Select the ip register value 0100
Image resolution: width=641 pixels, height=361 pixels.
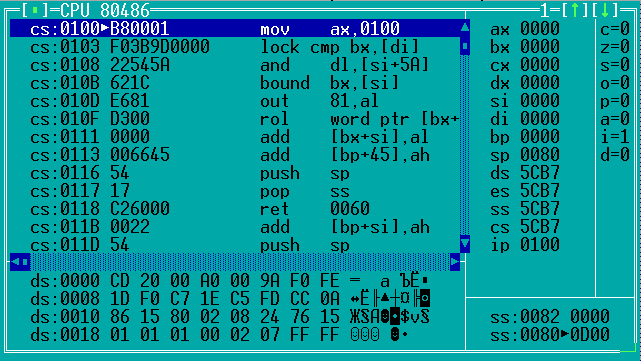[540, 244]
